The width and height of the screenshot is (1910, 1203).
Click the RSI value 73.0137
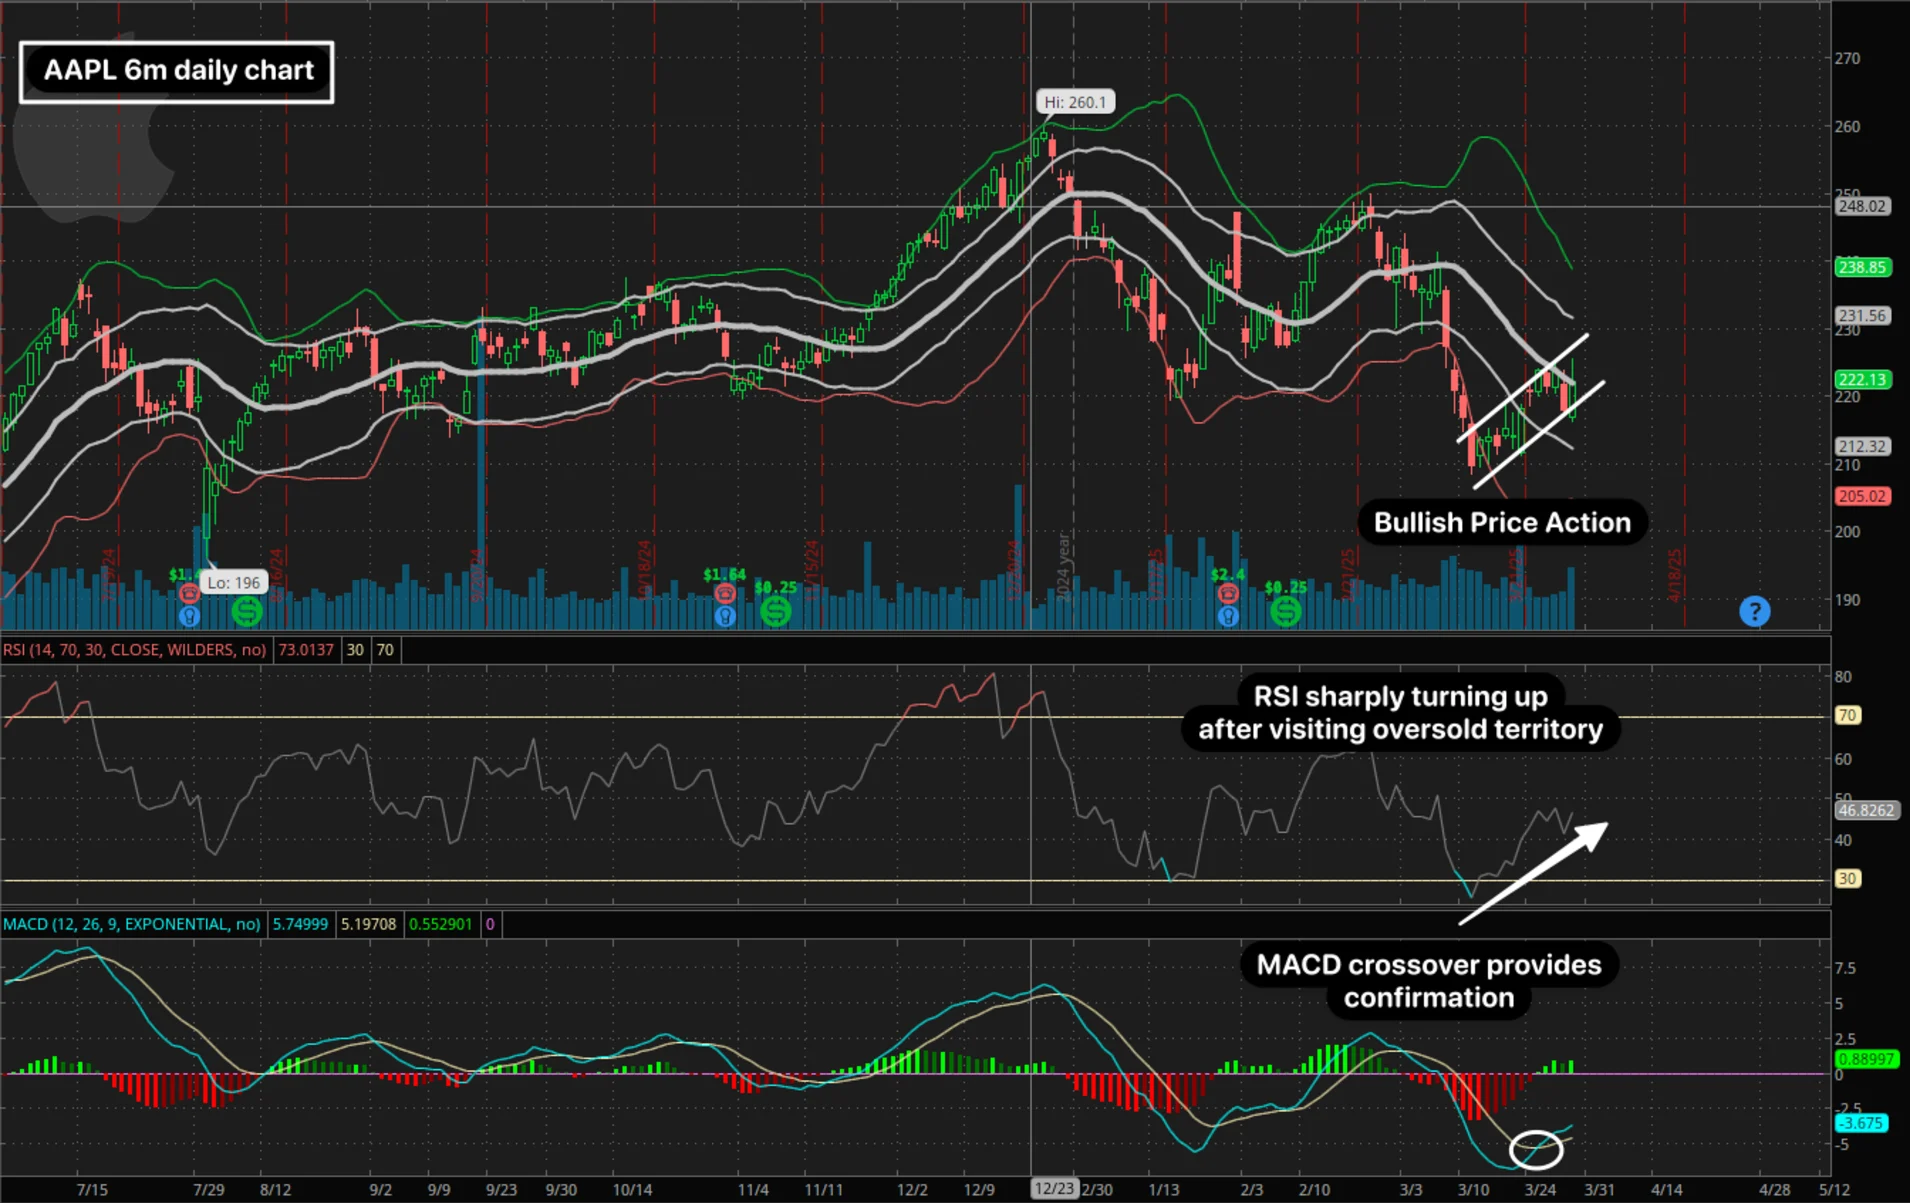[305, 650]
